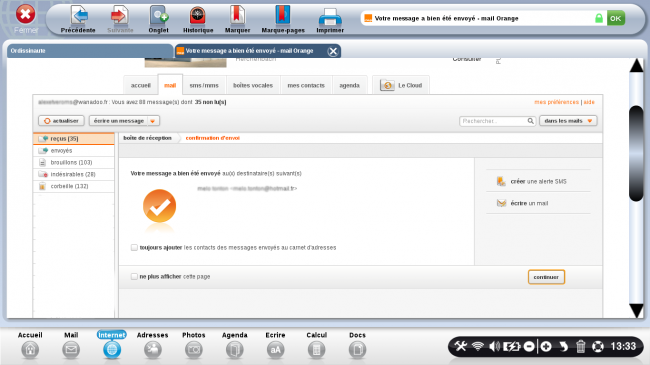650x365 pixels.
Task: Open the Historique clock icon
Action: point(198,16)
